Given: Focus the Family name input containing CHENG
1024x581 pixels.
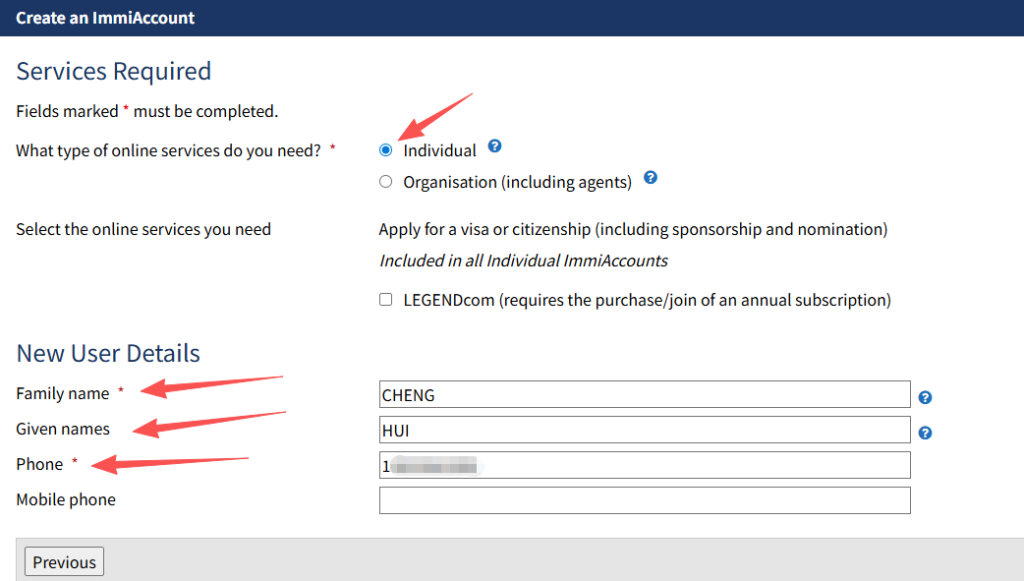Looking at the screenshot, I should pyautogui.click(x=645, y=394).
